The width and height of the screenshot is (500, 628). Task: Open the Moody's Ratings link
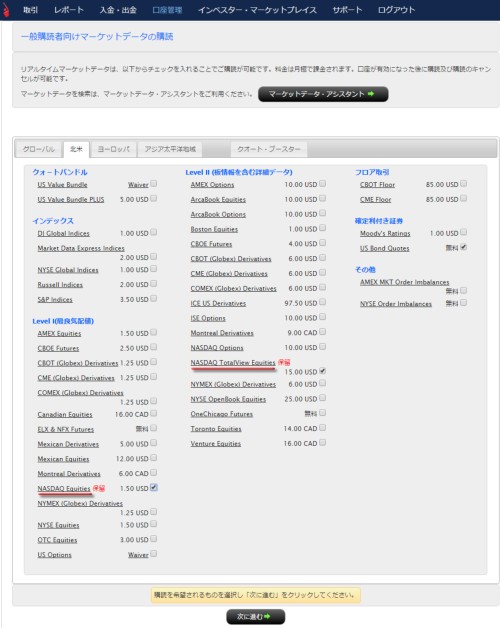(385, 233)
